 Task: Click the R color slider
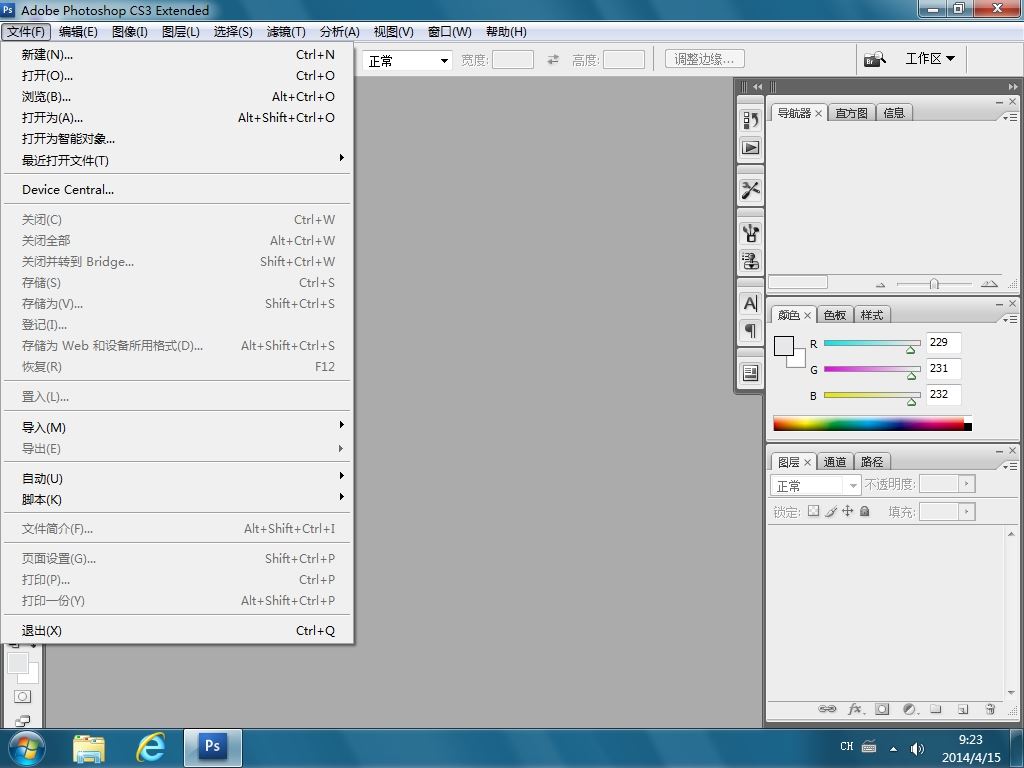click(x=872, y=344)
